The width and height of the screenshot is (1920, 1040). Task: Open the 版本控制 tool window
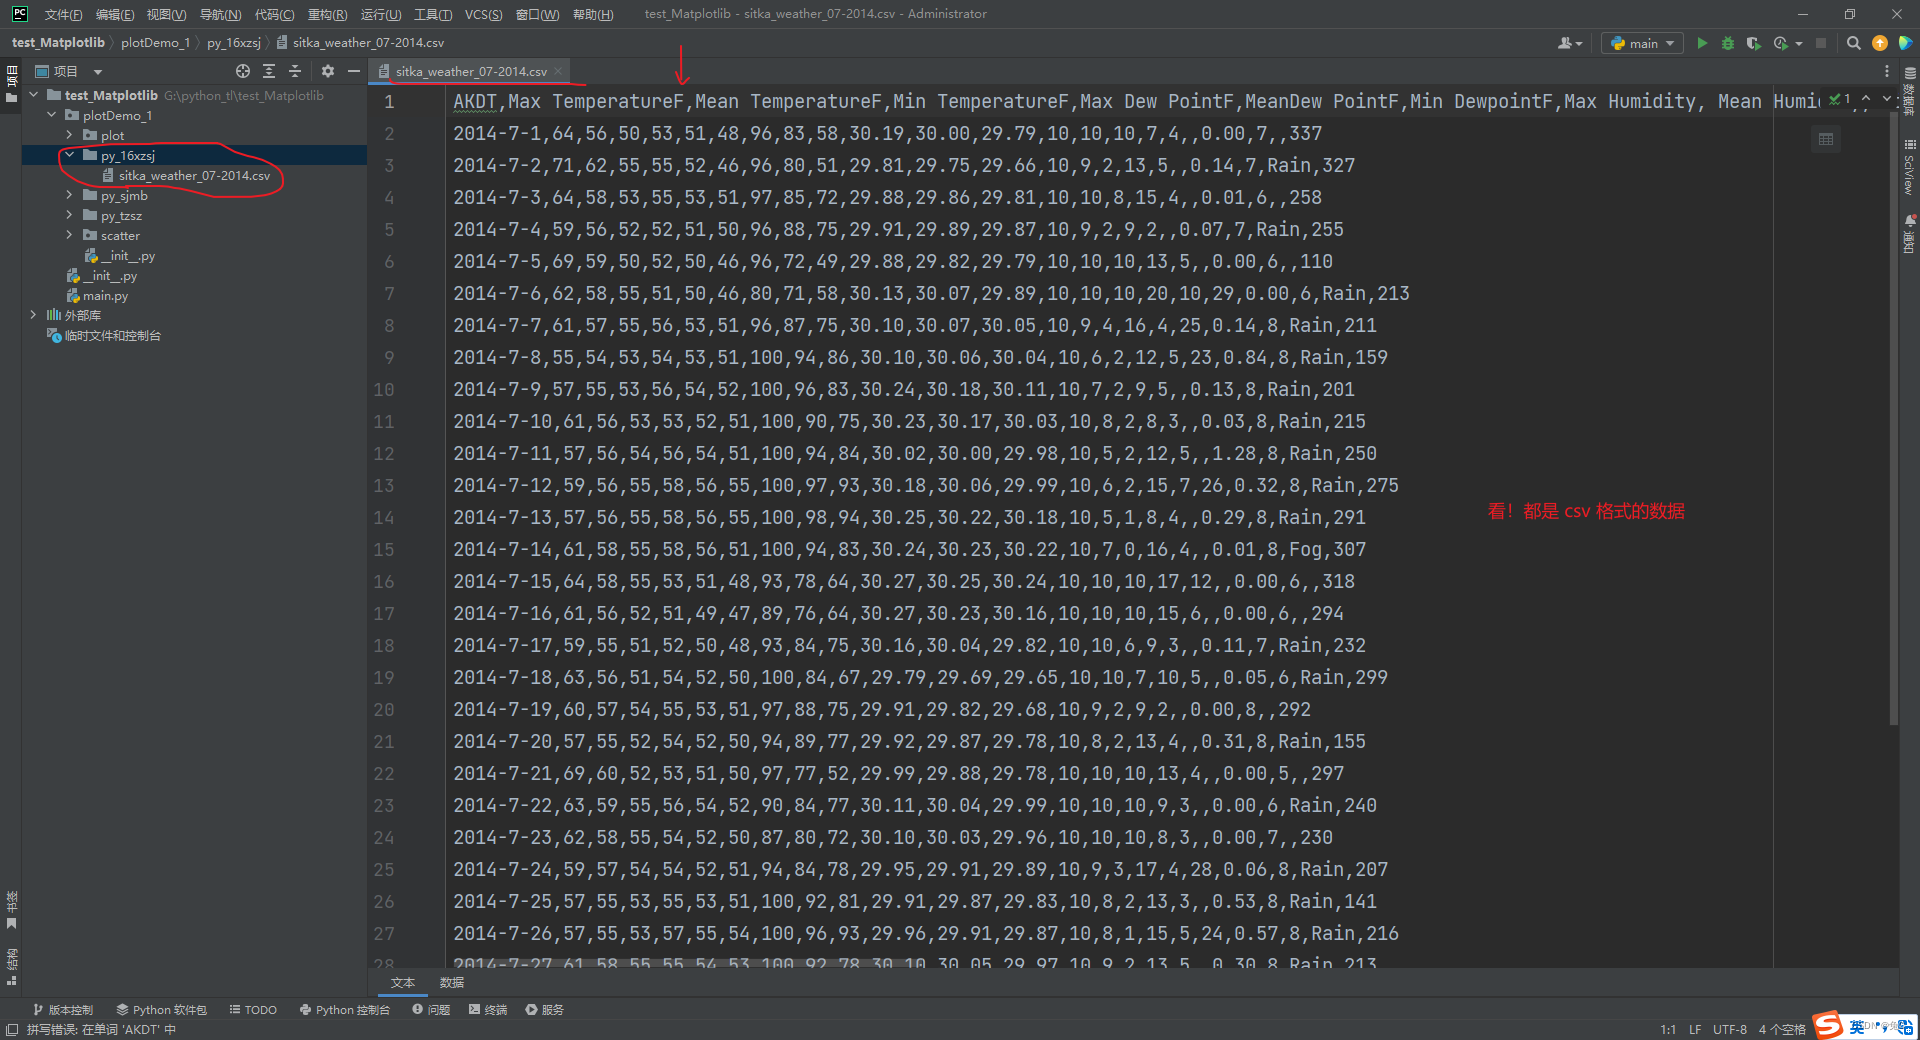[62, 1010]
